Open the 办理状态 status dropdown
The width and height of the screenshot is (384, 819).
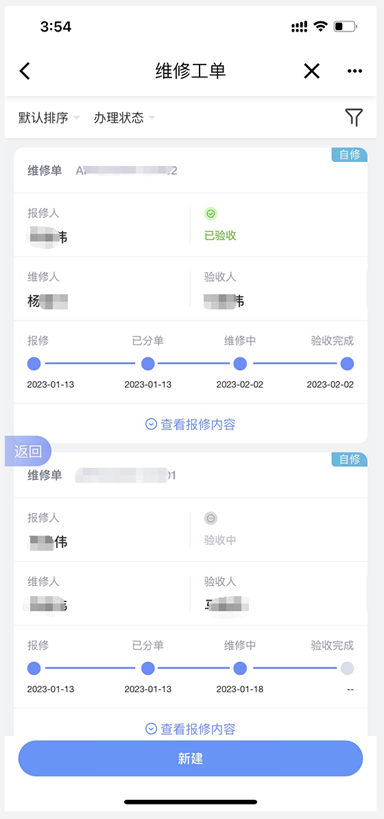tap(124, 118)
